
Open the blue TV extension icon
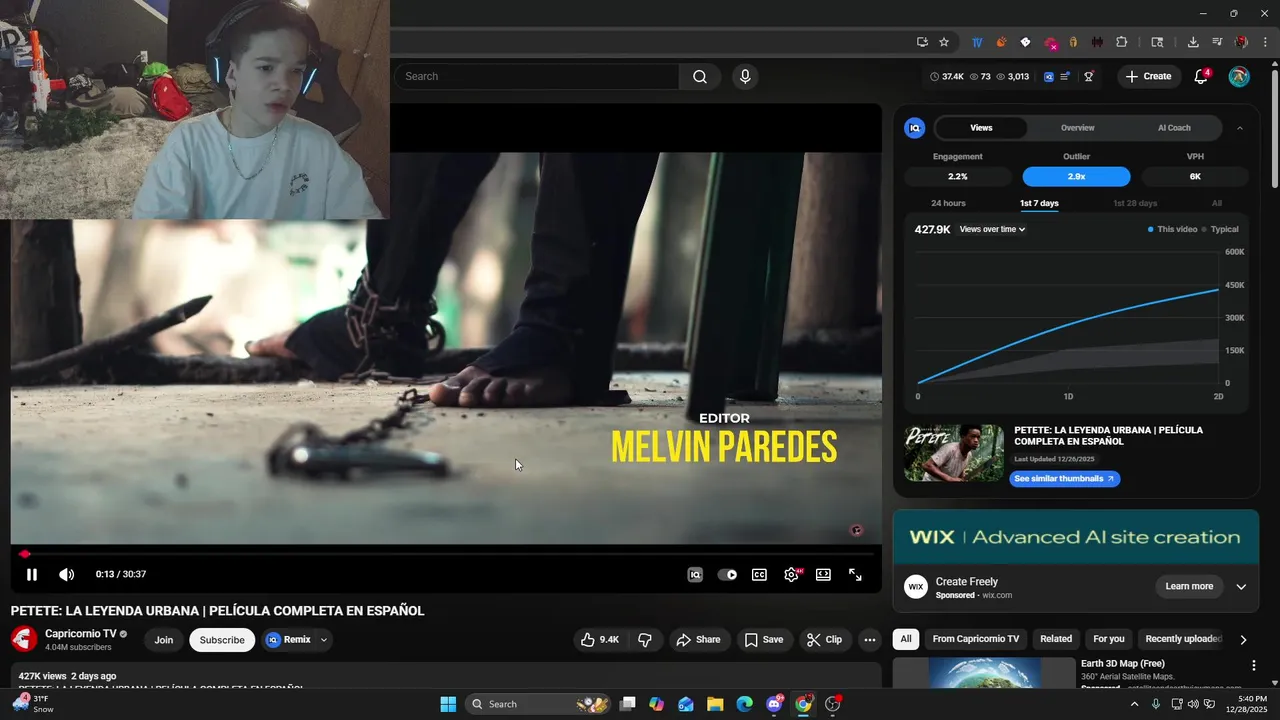click(977, 42)
